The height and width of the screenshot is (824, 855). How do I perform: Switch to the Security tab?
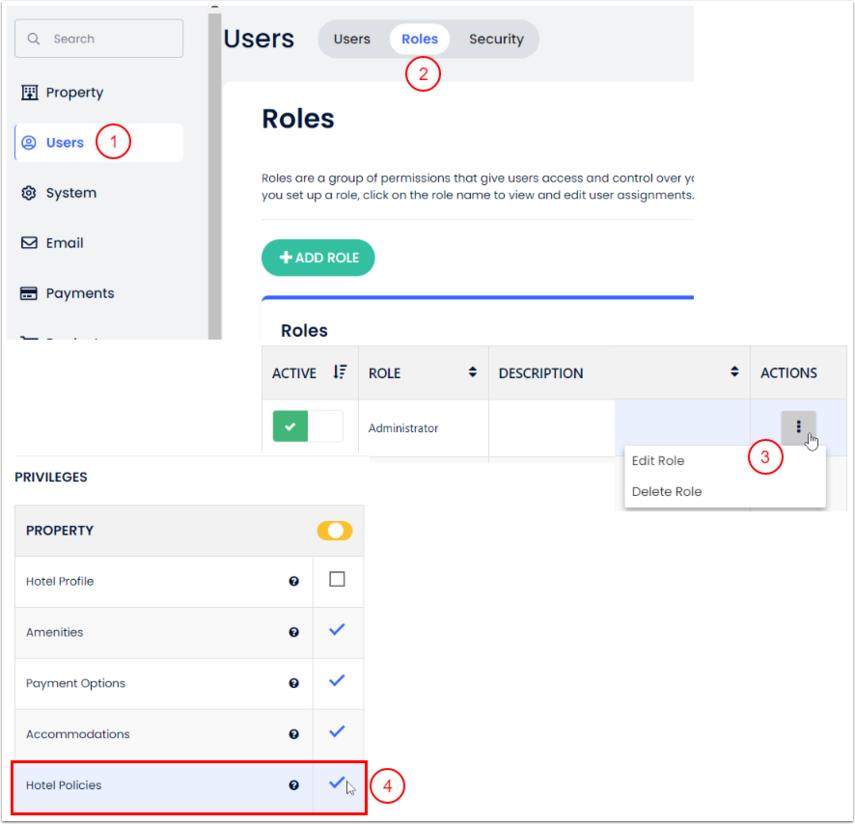click(x=496, y=39)
